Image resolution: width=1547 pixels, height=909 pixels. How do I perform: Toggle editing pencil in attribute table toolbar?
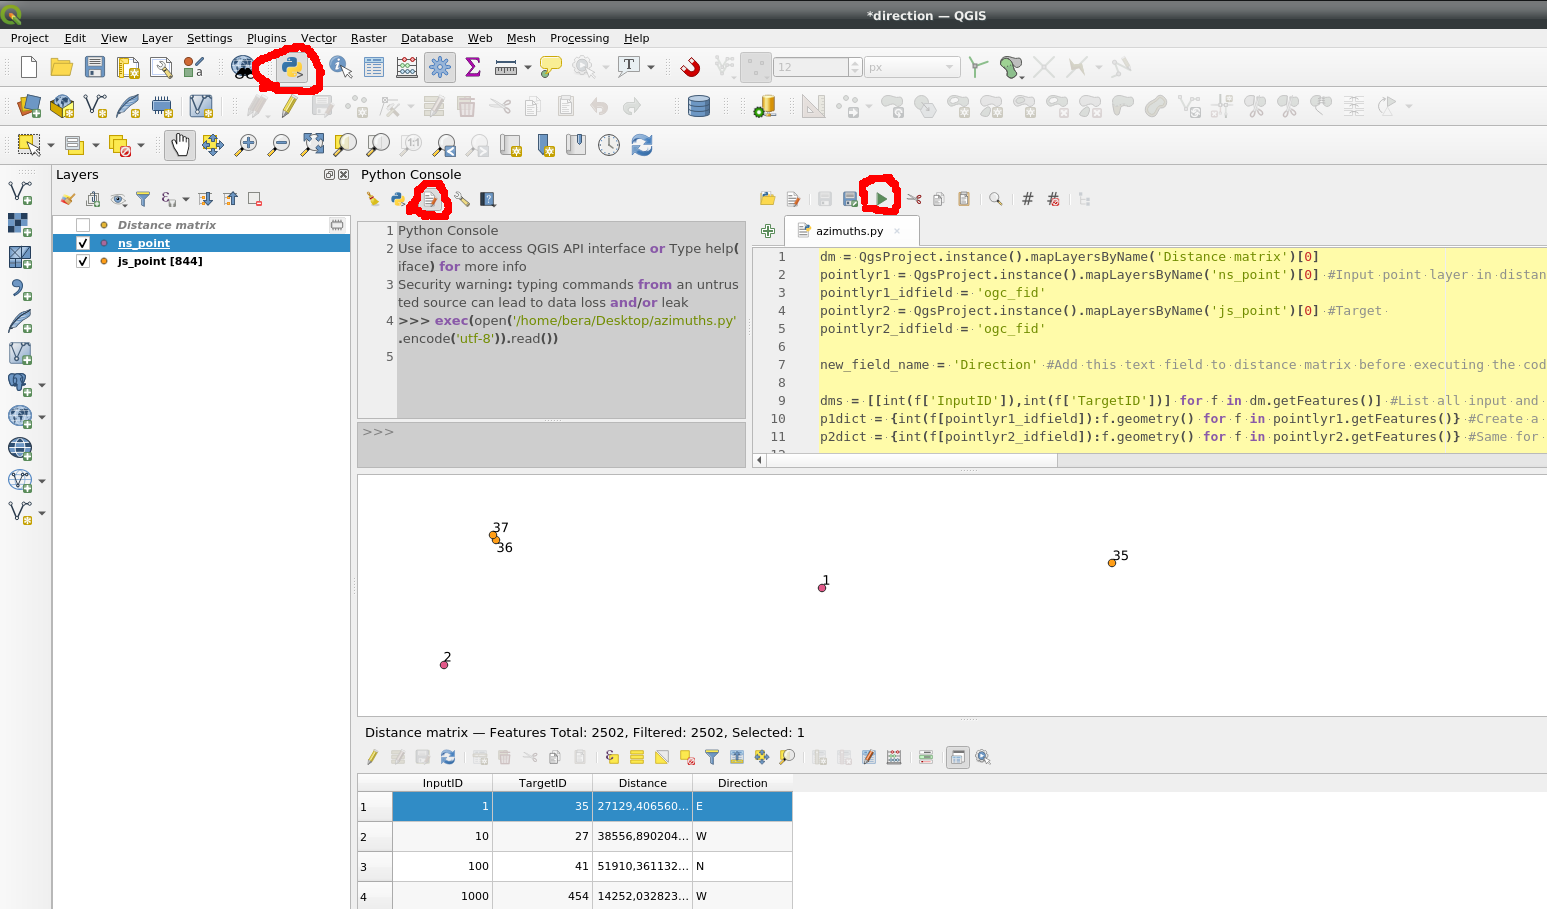coord(372,757)
